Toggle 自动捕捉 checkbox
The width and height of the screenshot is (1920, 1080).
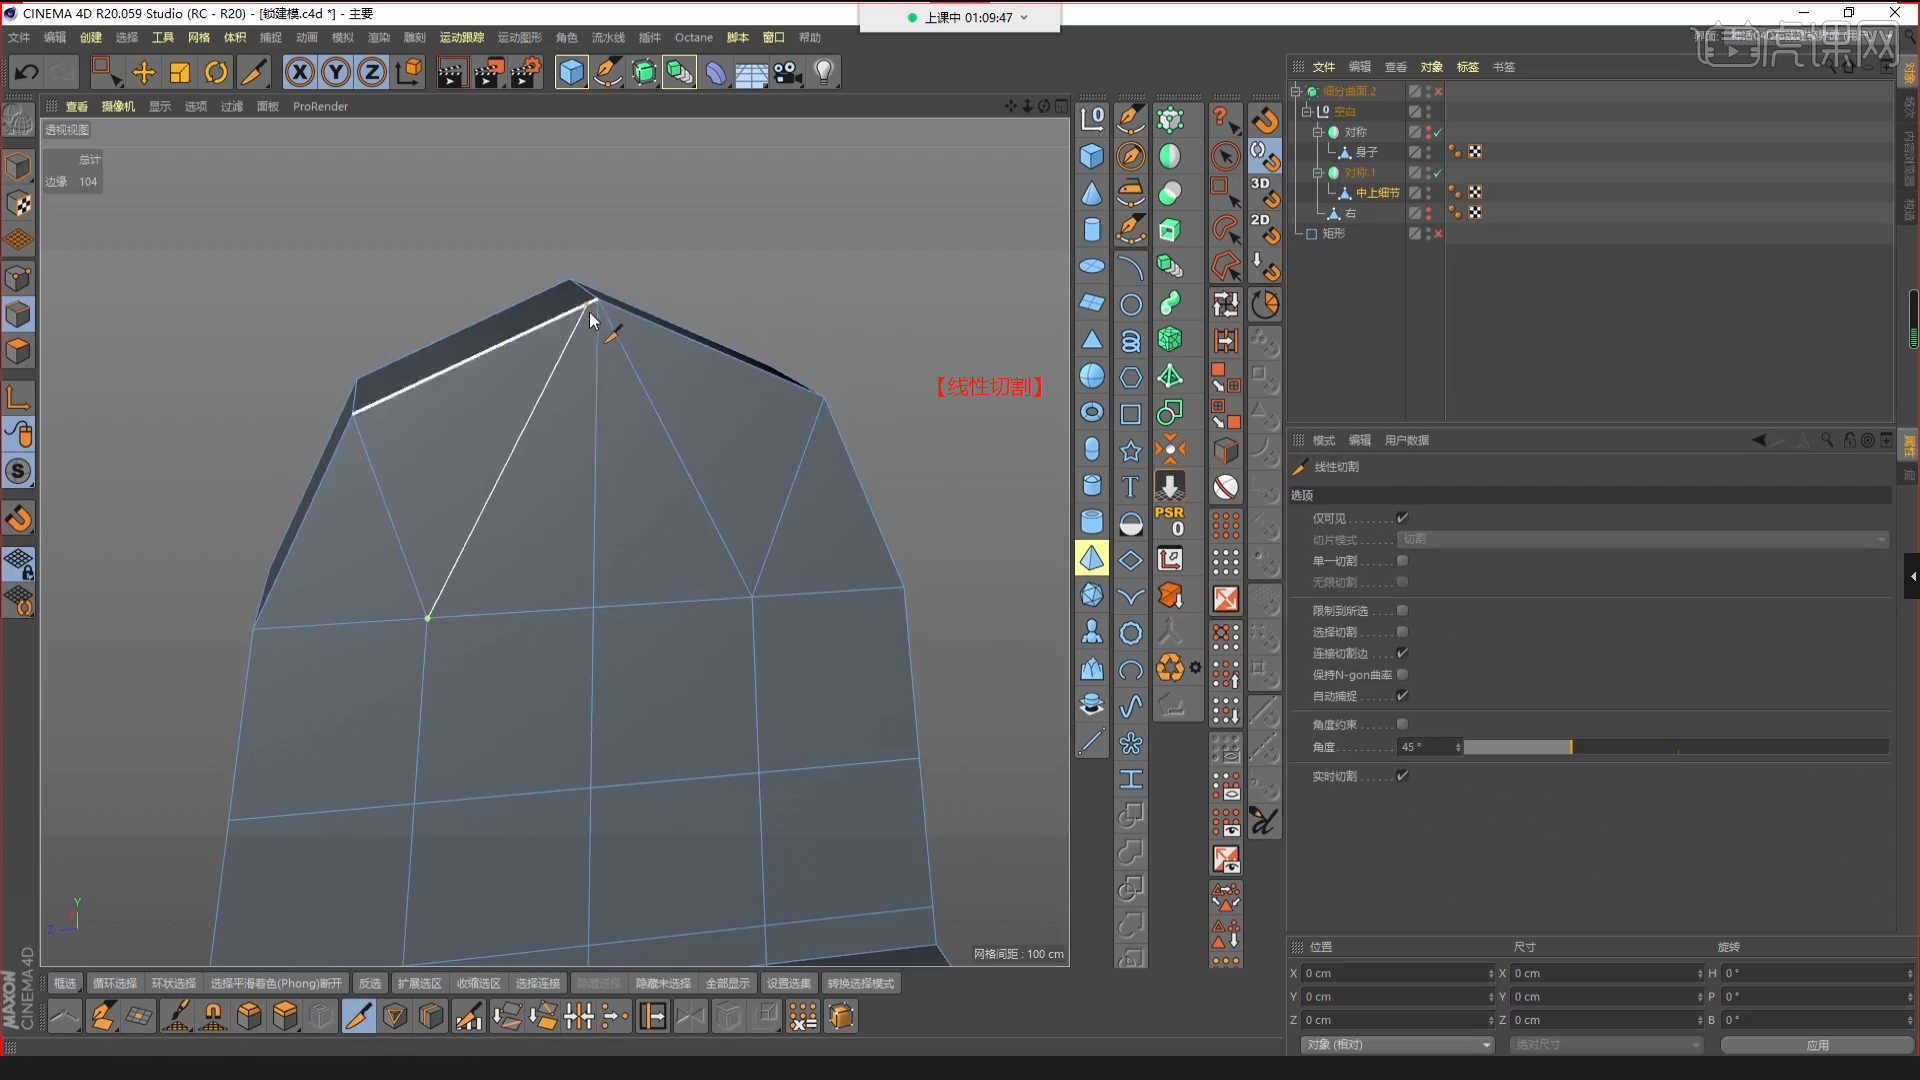1402,695
